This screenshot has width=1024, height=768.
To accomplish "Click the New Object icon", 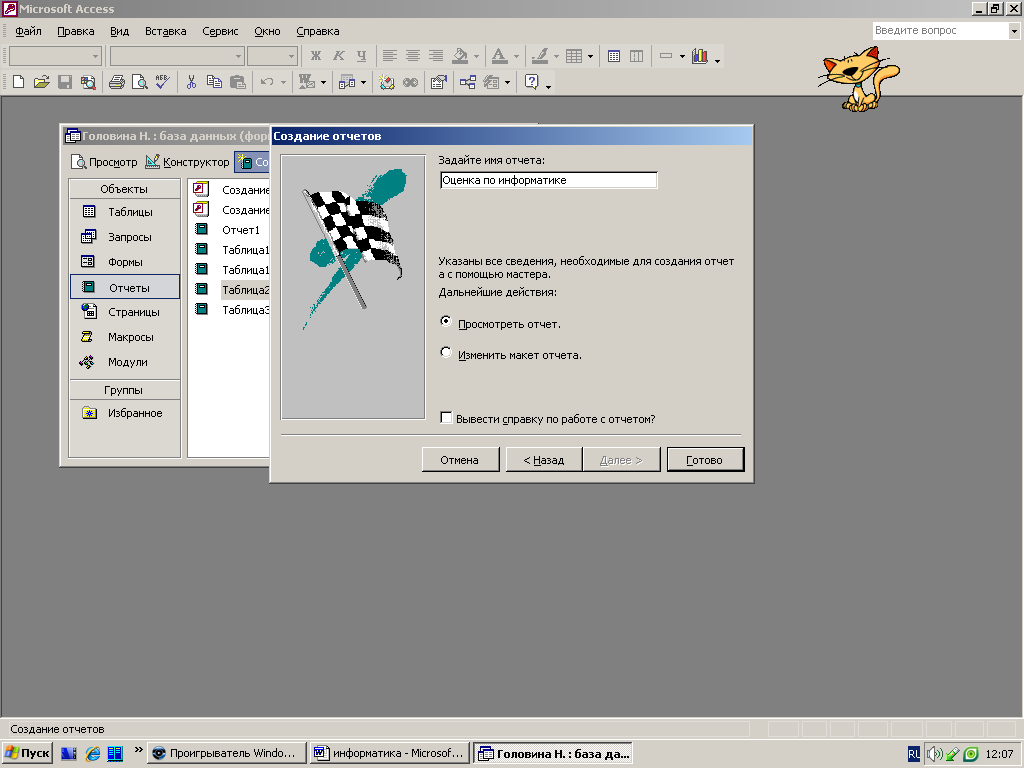I will [491, 82].
